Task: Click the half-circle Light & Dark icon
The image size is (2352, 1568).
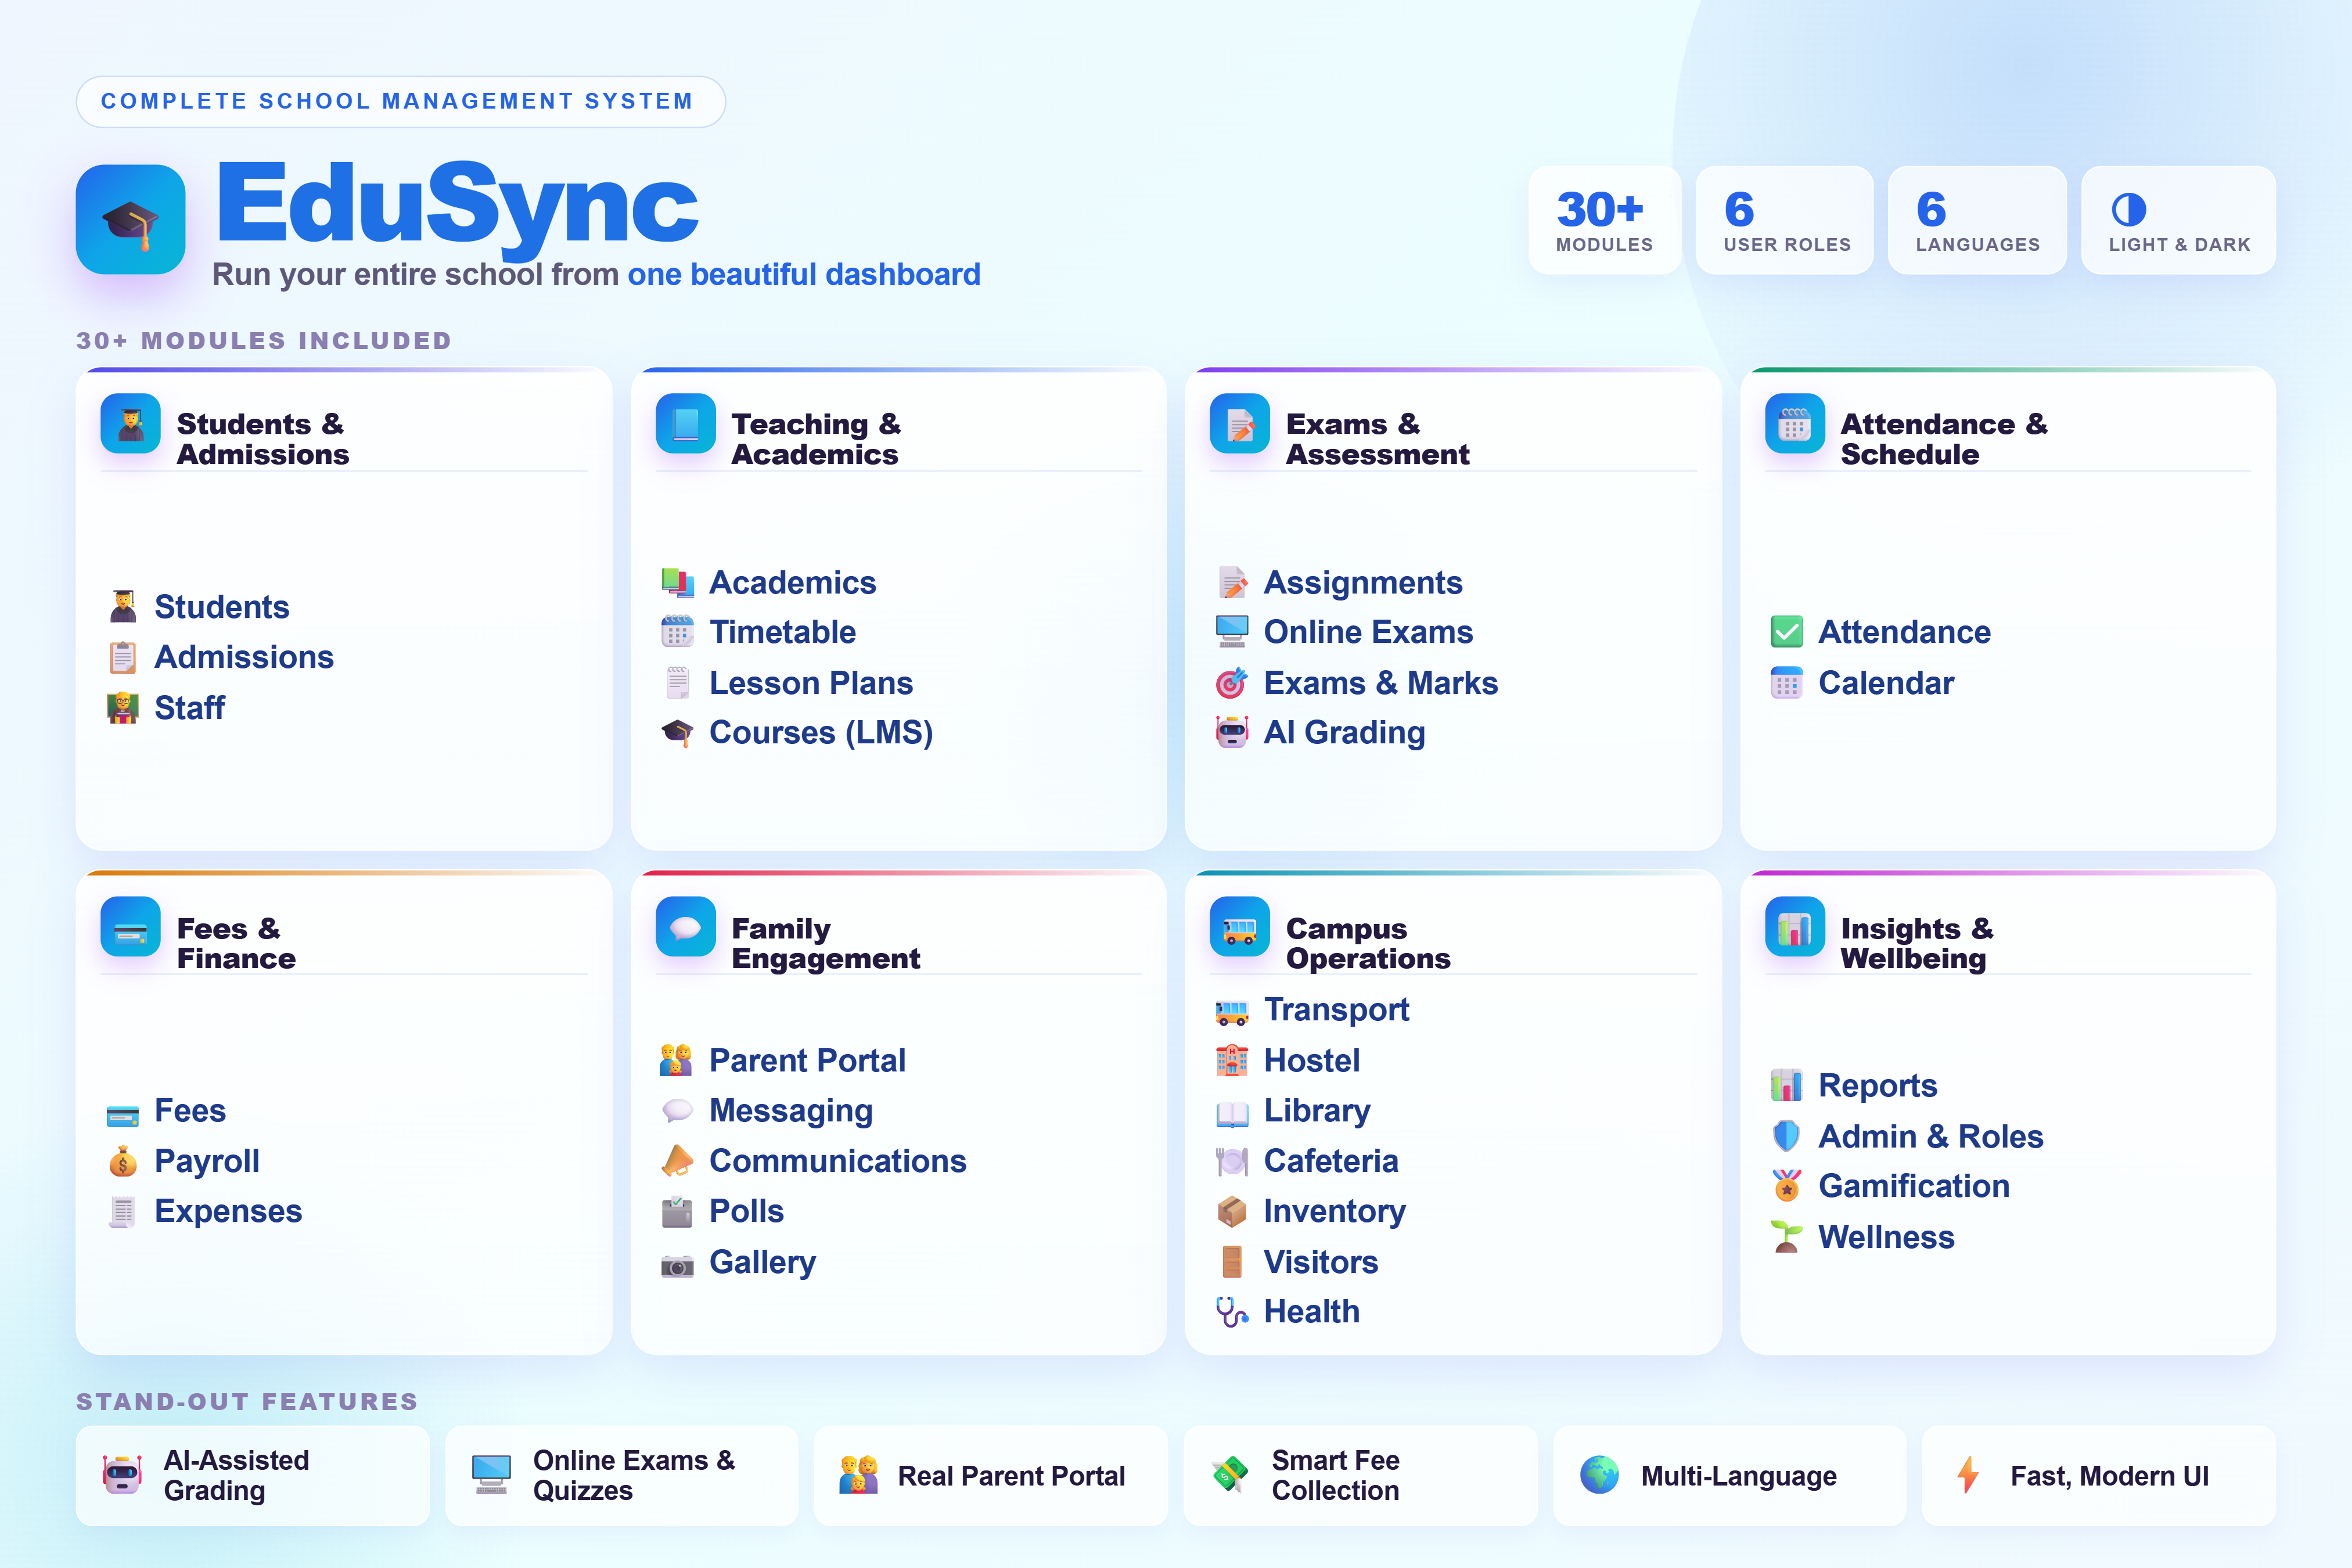Action: click(x=2128, y=210)
